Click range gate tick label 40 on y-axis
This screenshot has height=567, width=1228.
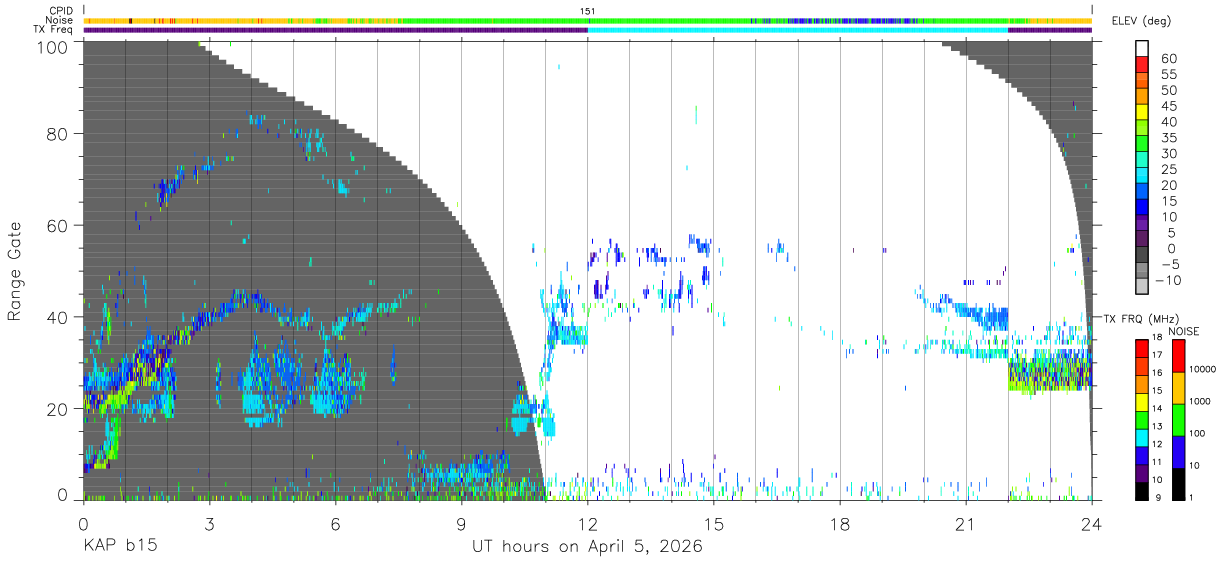point(59,317)
